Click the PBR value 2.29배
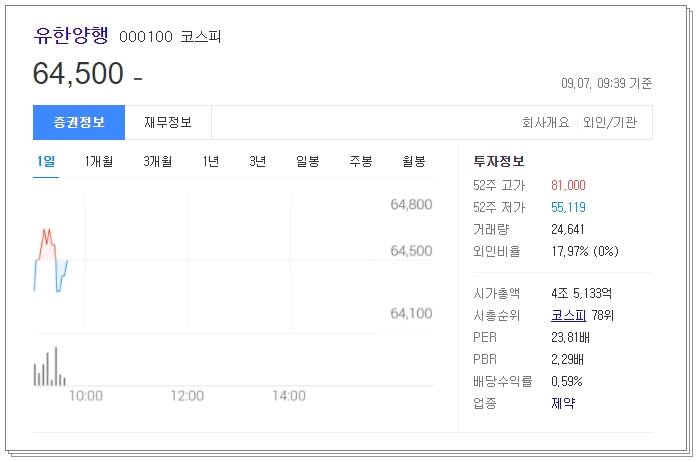Viewport: 698px width, 462px height. 567,359
